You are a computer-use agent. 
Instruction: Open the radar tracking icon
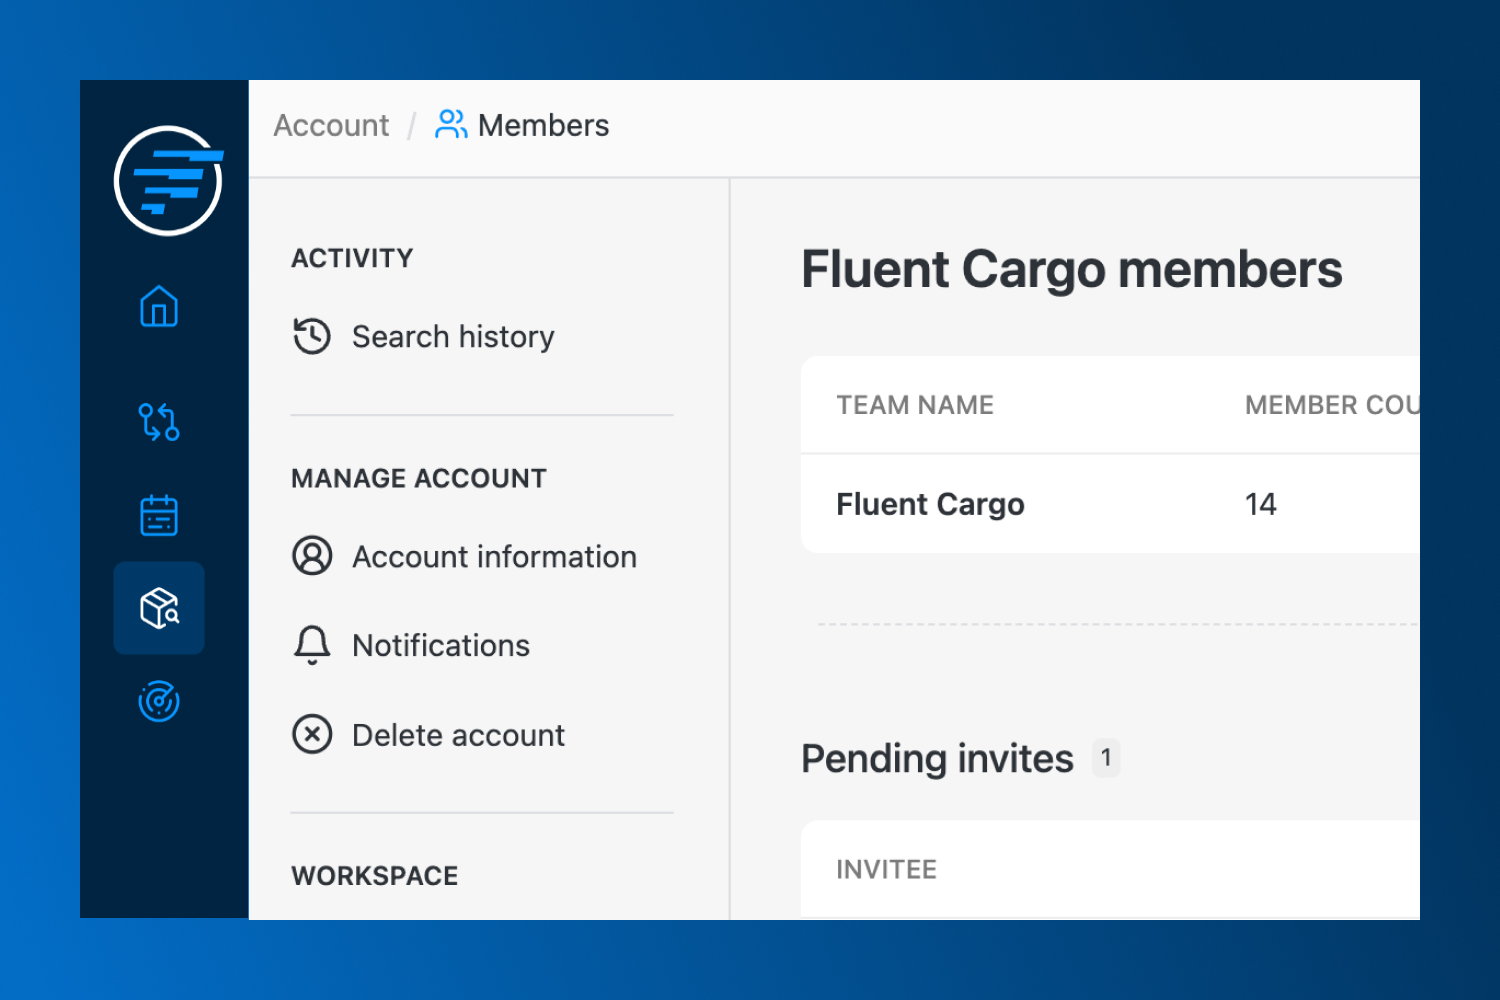pos(159,701)
